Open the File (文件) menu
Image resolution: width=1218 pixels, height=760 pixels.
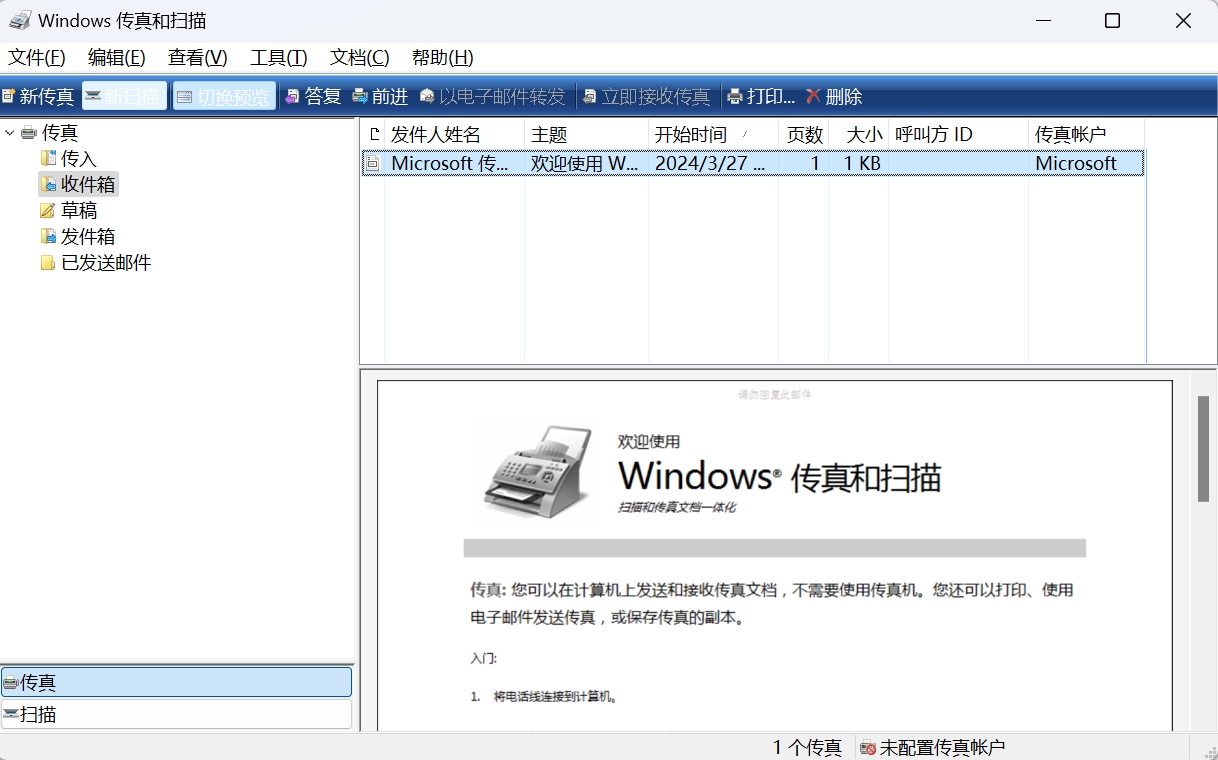click(x=37, y=58)
